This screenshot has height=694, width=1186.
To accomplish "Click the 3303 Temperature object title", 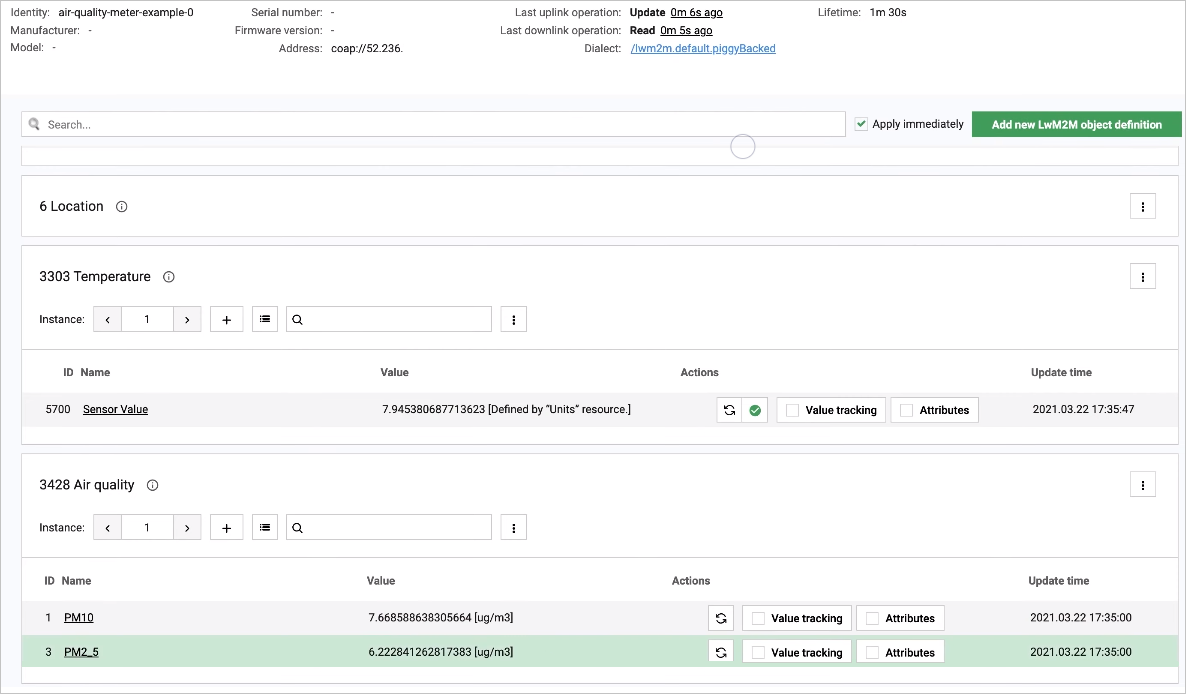I will pyautogui.click(x=95, y=277).
